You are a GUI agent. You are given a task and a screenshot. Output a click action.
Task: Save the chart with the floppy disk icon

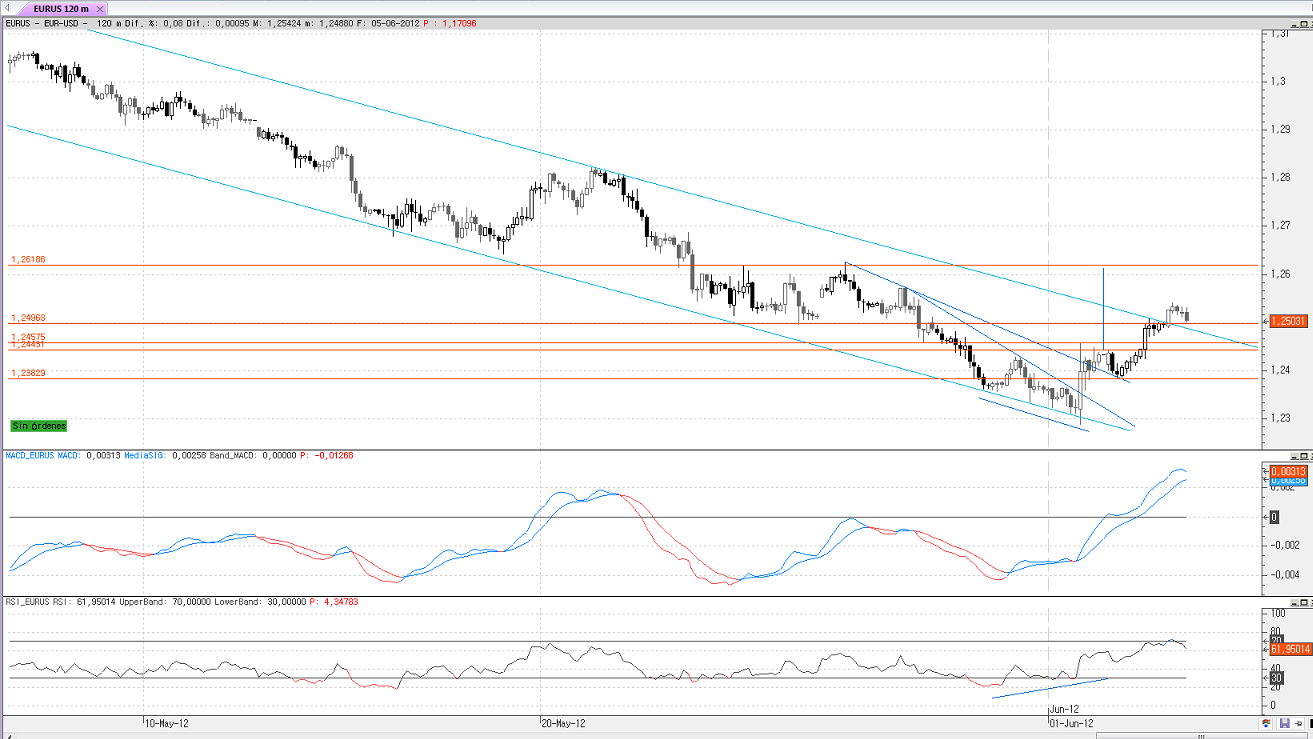pyautogui.click(x=1283, y=724)
